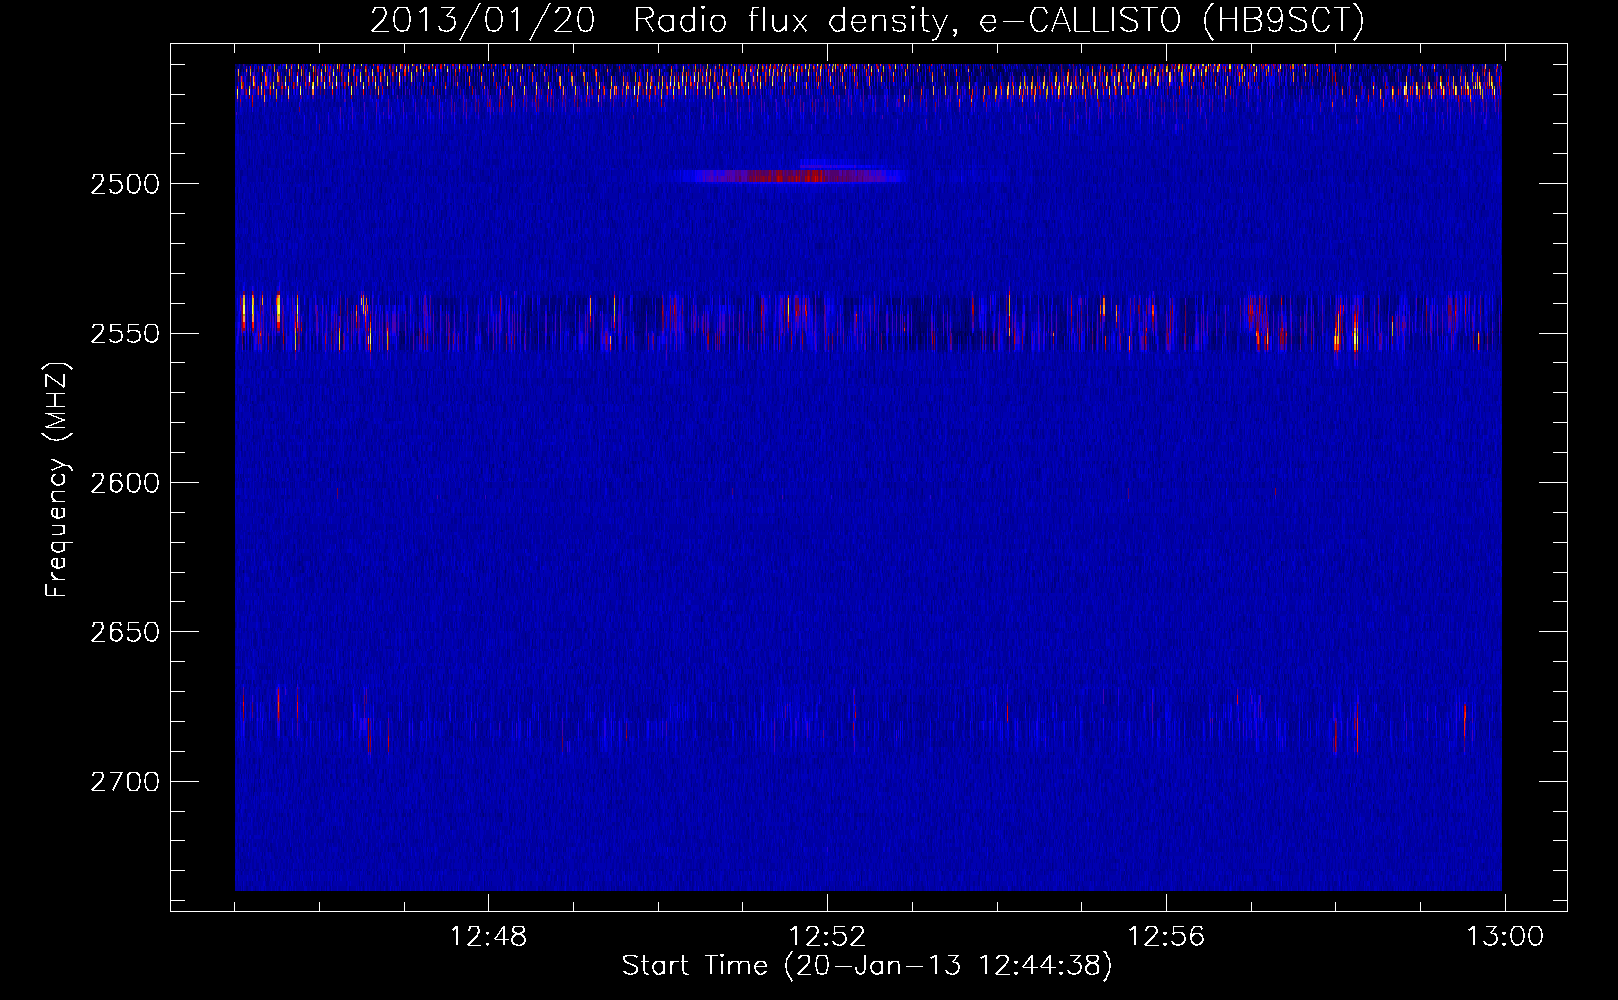Screen dimensions: 1618x1000
Task: Click the 13:00 time tick label
Action: point(1505,937)
